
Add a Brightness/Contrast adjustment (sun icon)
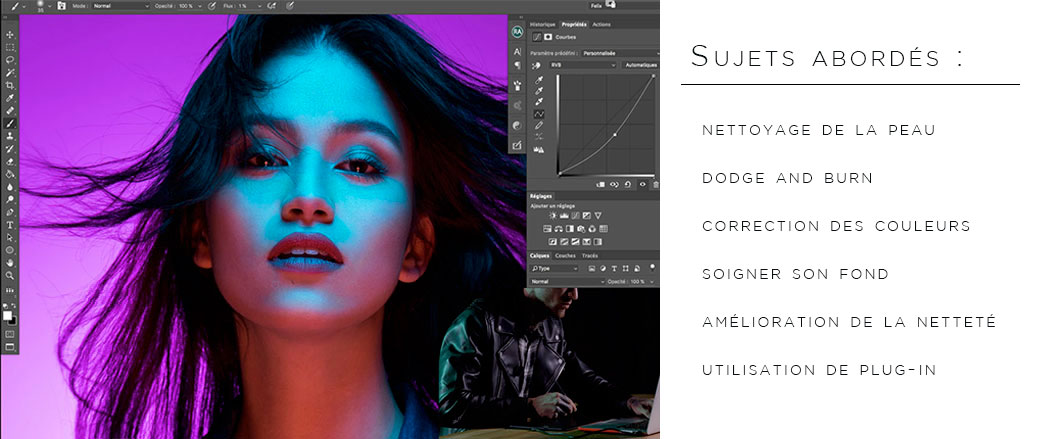pos(554,216)
